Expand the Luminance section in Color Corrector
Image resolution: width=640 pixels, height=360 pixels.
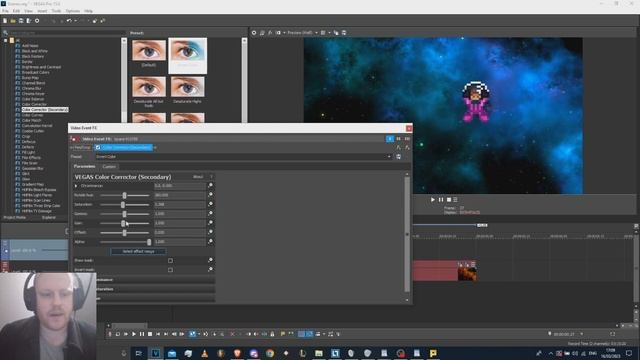point(155,280)
